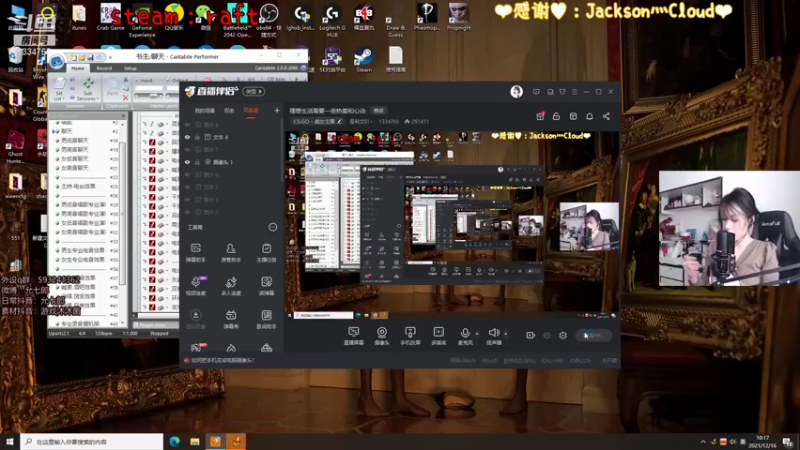Image resolution: width=800 pixels, height=450 pixels.
Task: Click the lock icon above the preview
Action: tap(556, 116)
